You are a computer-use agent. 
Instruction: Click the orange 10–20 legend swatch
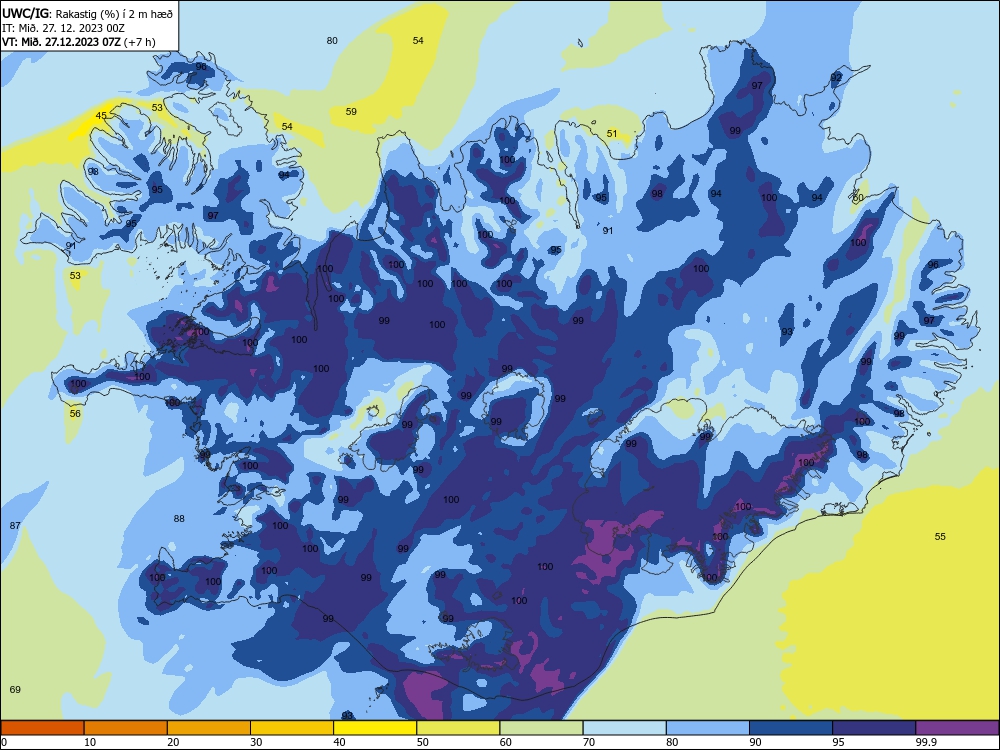click(x=126, y=728)
